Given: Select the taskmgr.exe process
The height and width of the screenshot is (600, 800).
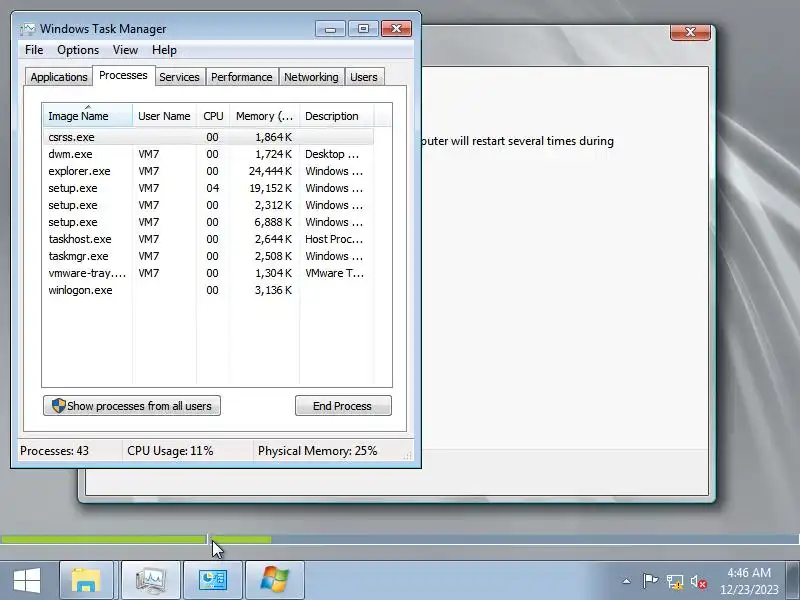Looking at the screenshot, I should tap(208, 256).
